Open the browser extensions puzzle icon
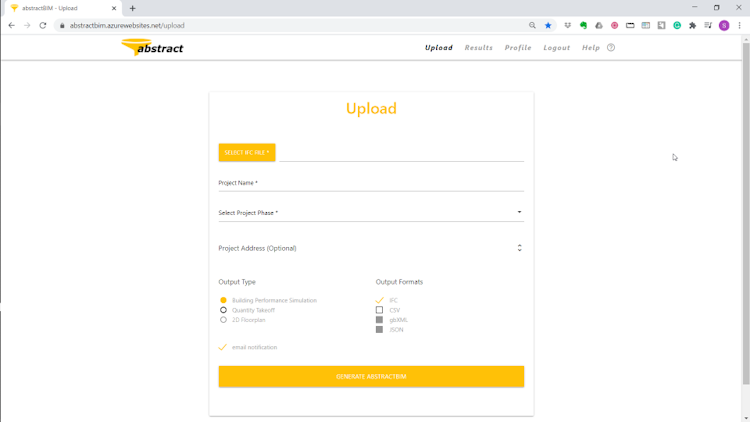 pos(693,25)
